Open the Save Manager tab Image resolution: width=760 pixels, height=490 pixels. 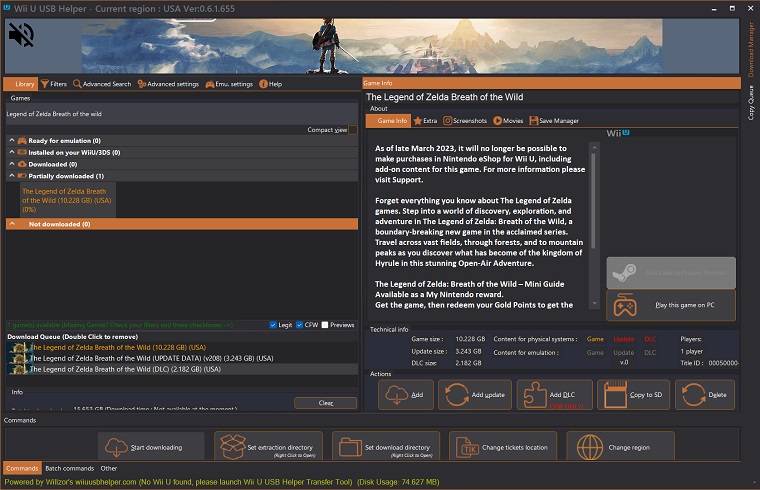click(554, 121)
